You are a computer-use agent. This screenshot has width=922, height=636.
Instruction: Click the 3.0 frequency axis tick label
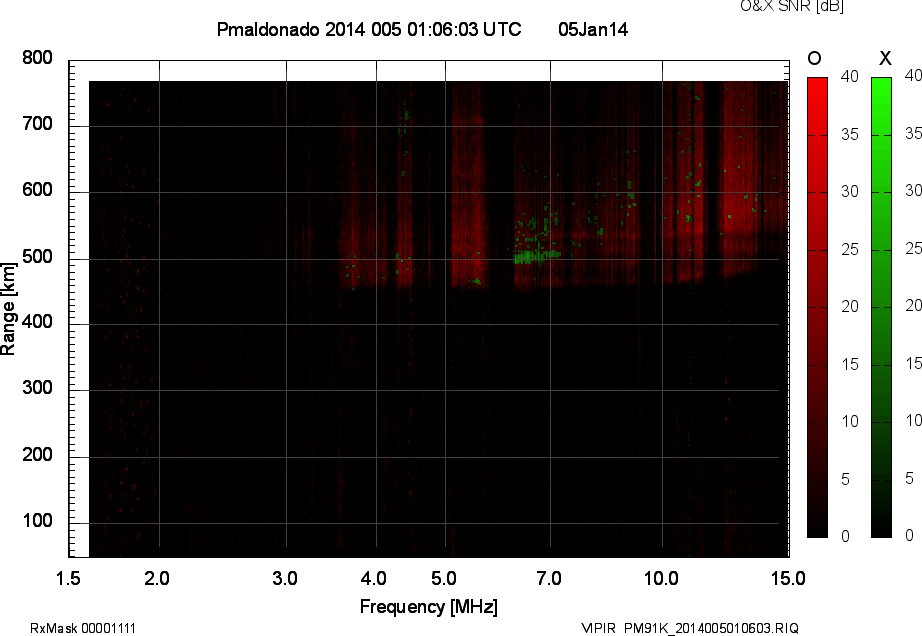tap(286, 578)
